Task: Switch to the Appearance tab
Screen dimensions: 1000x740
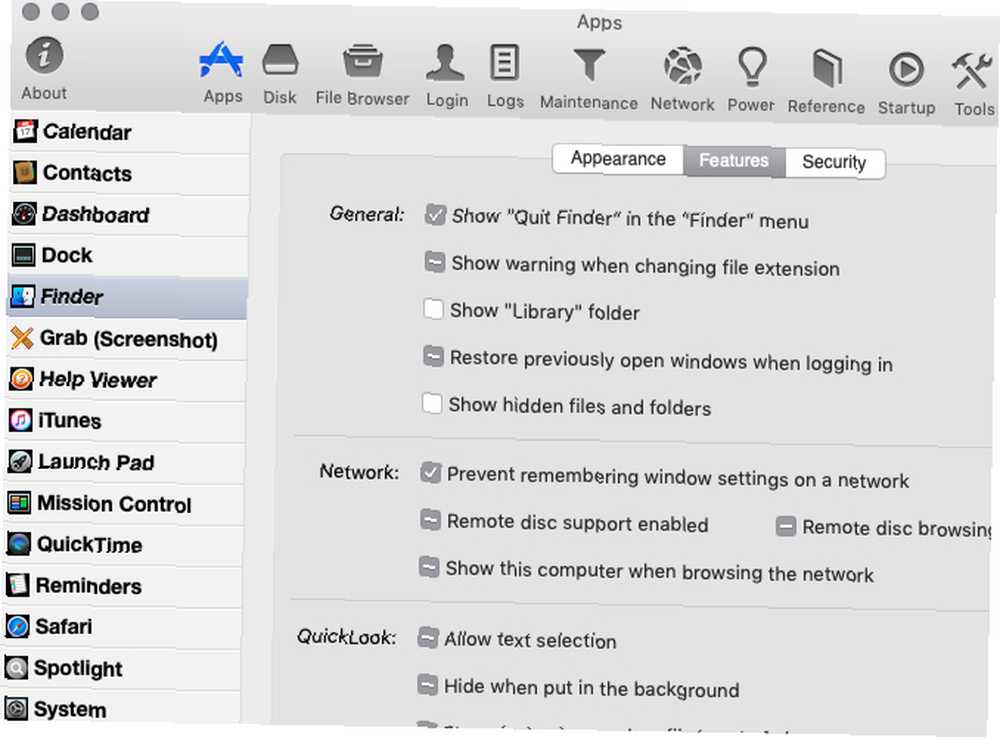Action: pos(618,158)
